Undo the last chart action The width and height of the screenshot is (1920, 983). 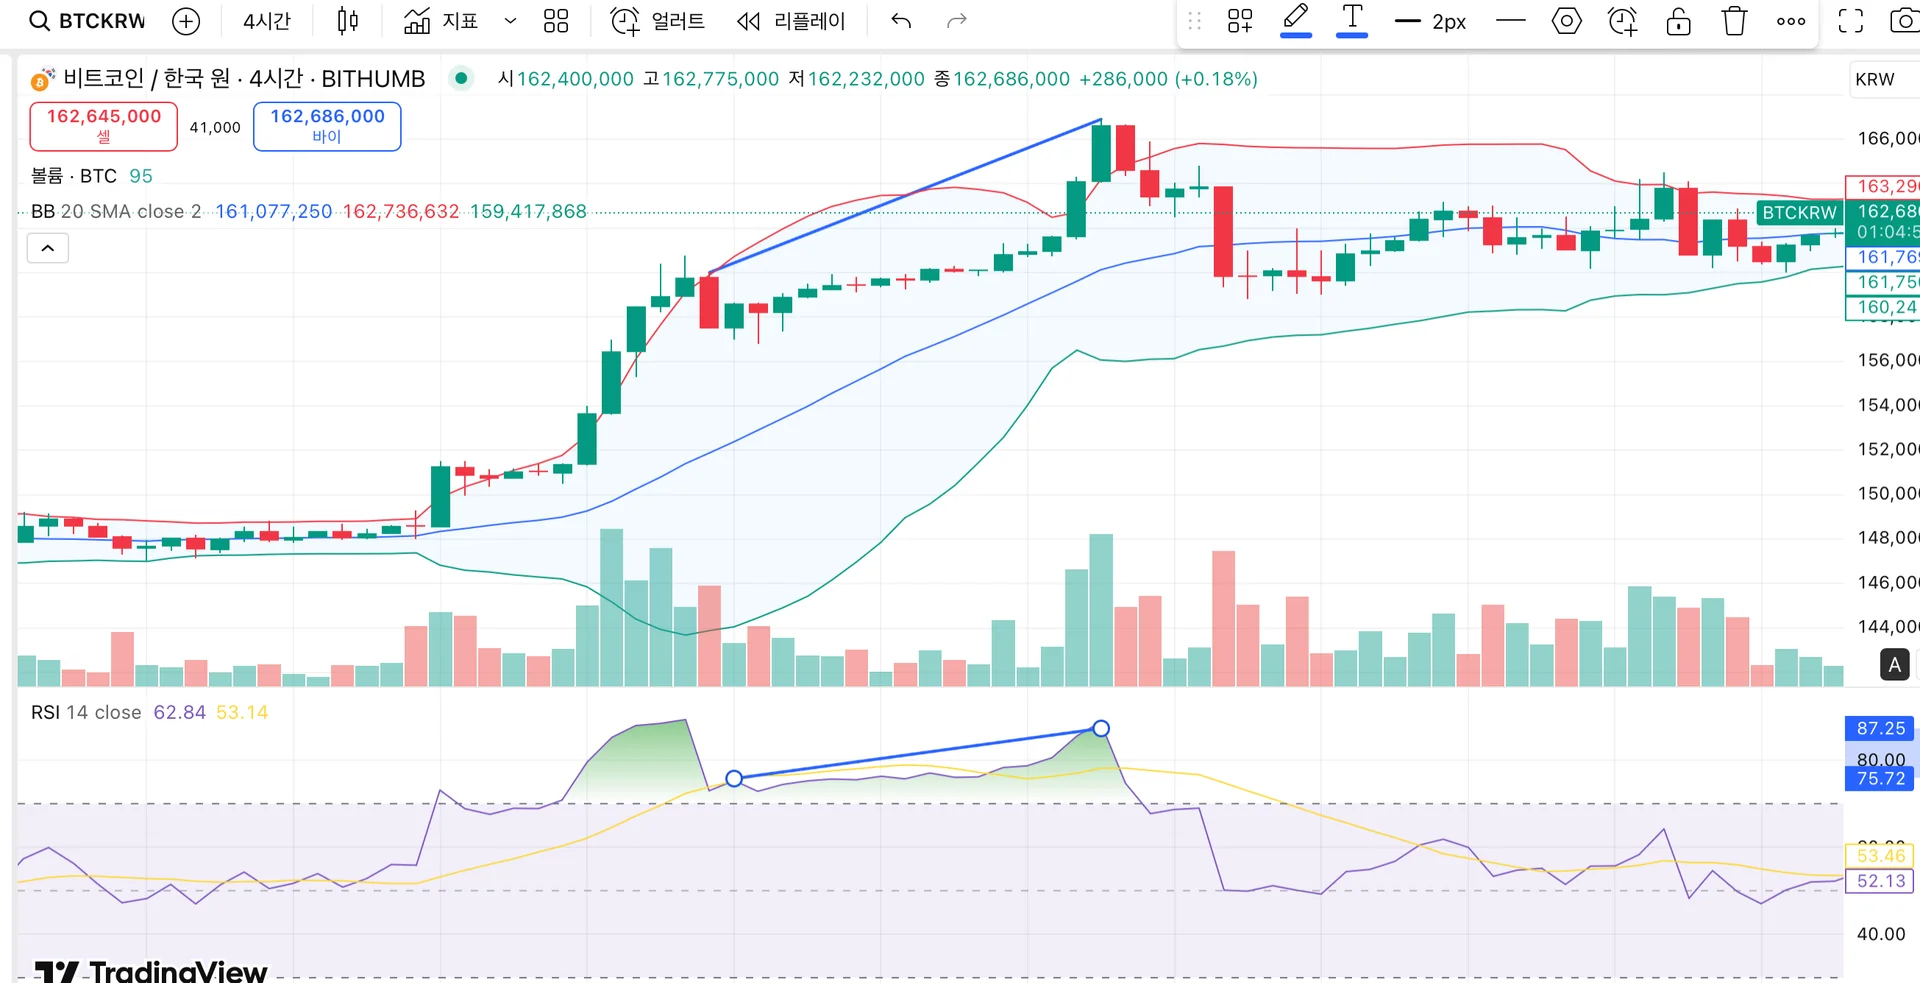pyautogui.click(x=901, y=21)
